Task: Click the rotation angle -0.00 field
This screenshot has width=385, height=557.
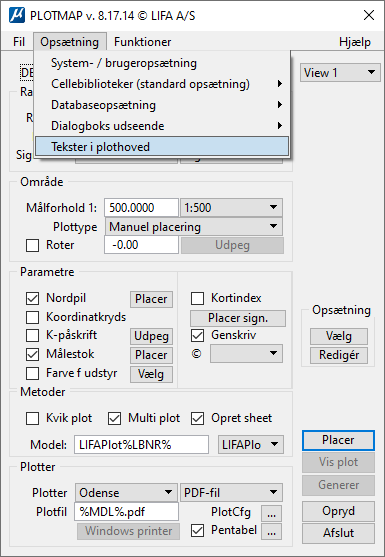Action: (141, 245)
